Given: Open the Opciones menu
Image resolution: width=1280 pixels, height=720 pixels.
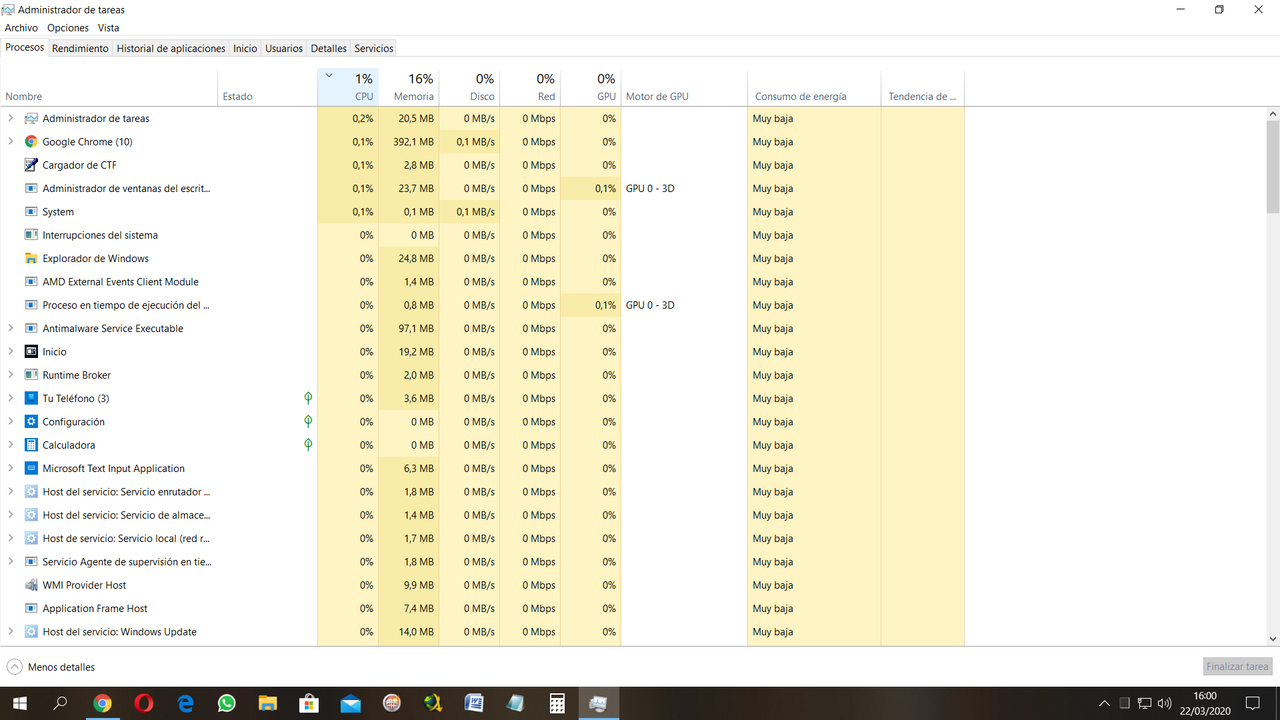Looking at the screenshot, I should 68,28.
